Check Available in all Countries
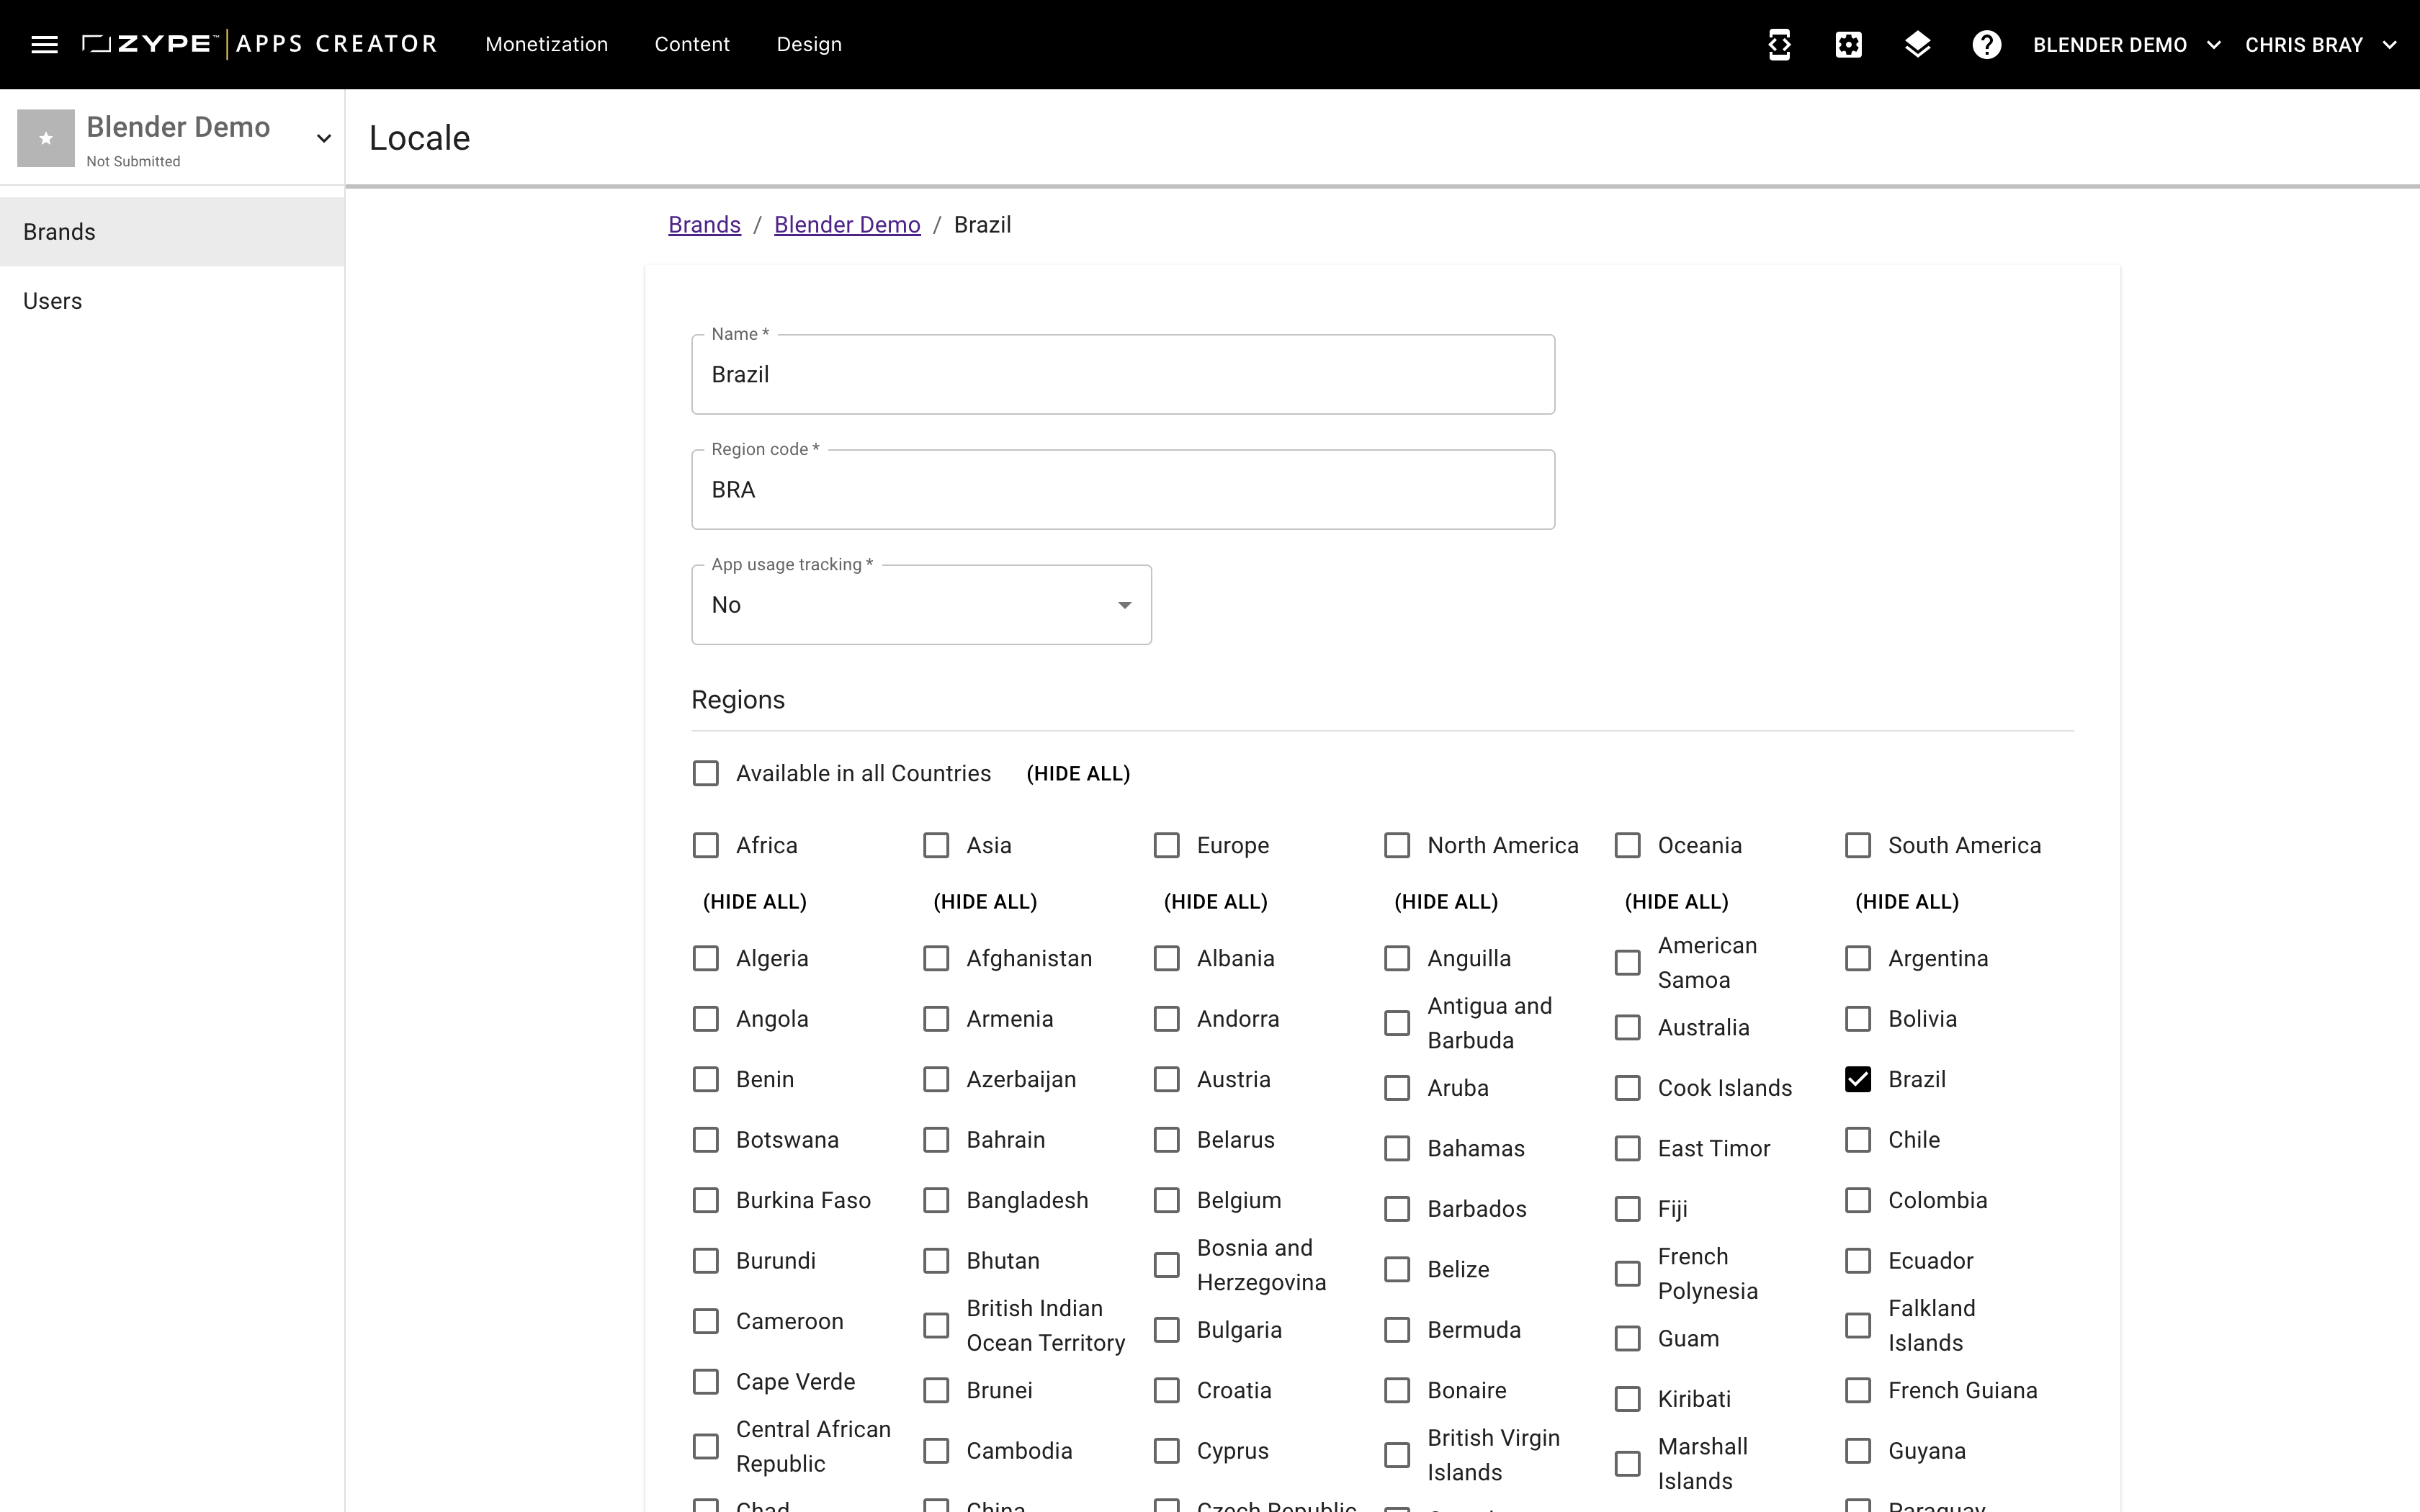Viewport: 2420px width, 1512px height. point(706,773)
